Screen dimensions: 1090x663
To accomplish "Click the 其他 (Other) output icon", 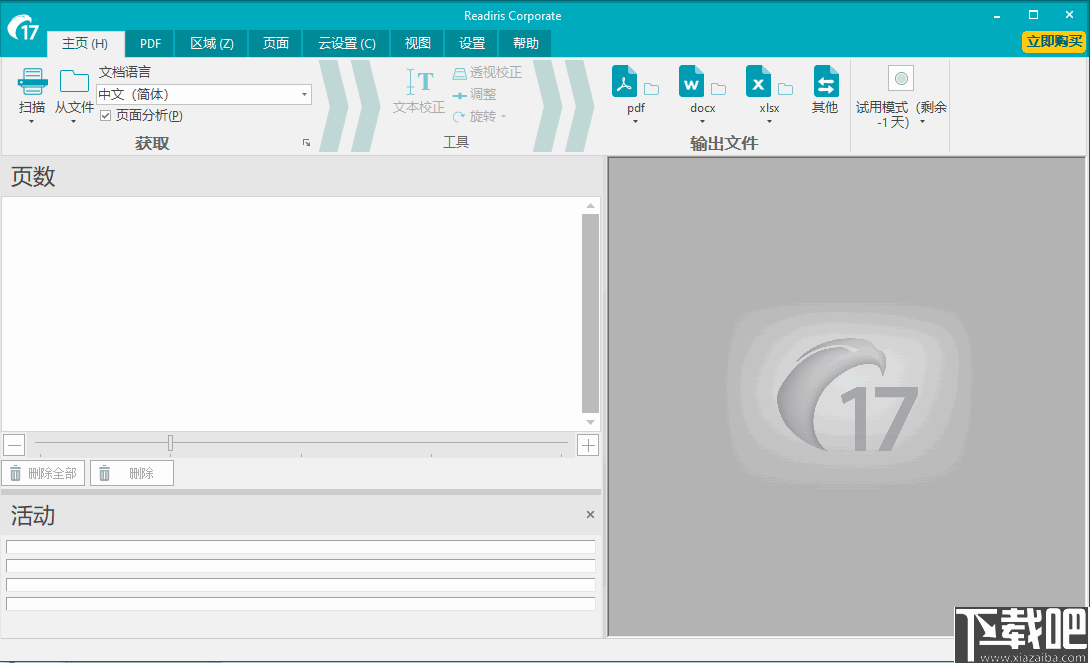I will (x=825, y=83).
